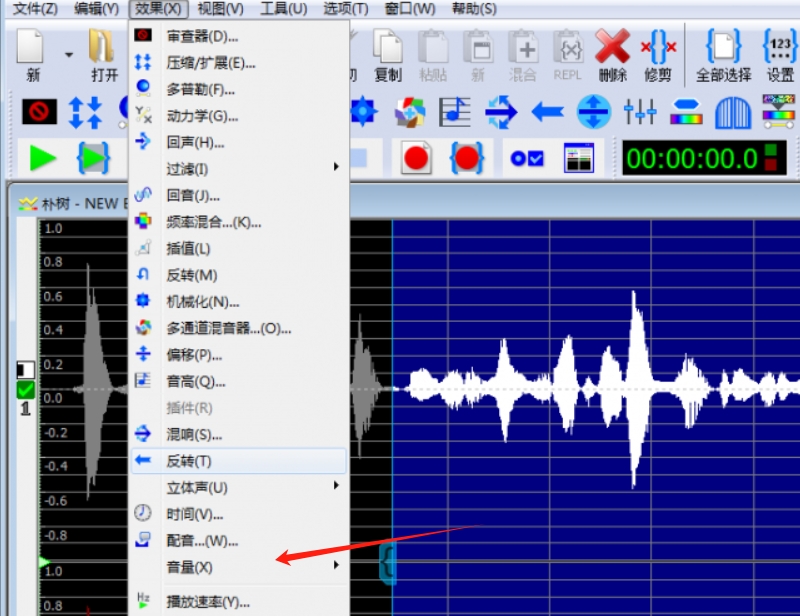Toggle channel 1 green checkbox
Image resolution: width=800 pixels, height=616 pixels.
pos(26,389)
